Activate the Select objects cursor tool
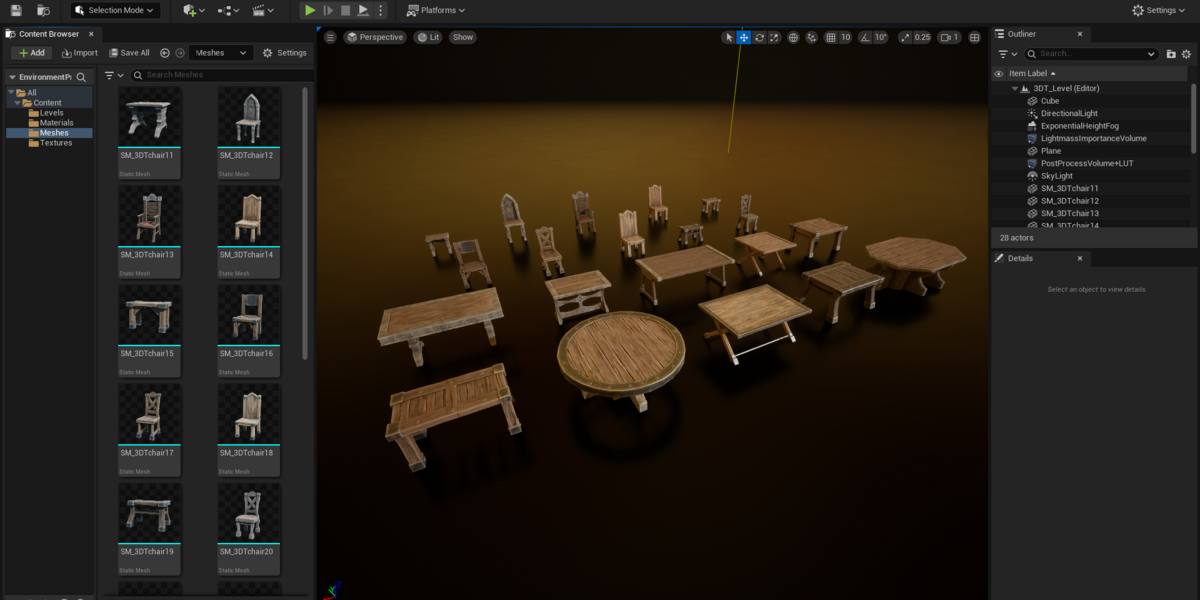 728,37
